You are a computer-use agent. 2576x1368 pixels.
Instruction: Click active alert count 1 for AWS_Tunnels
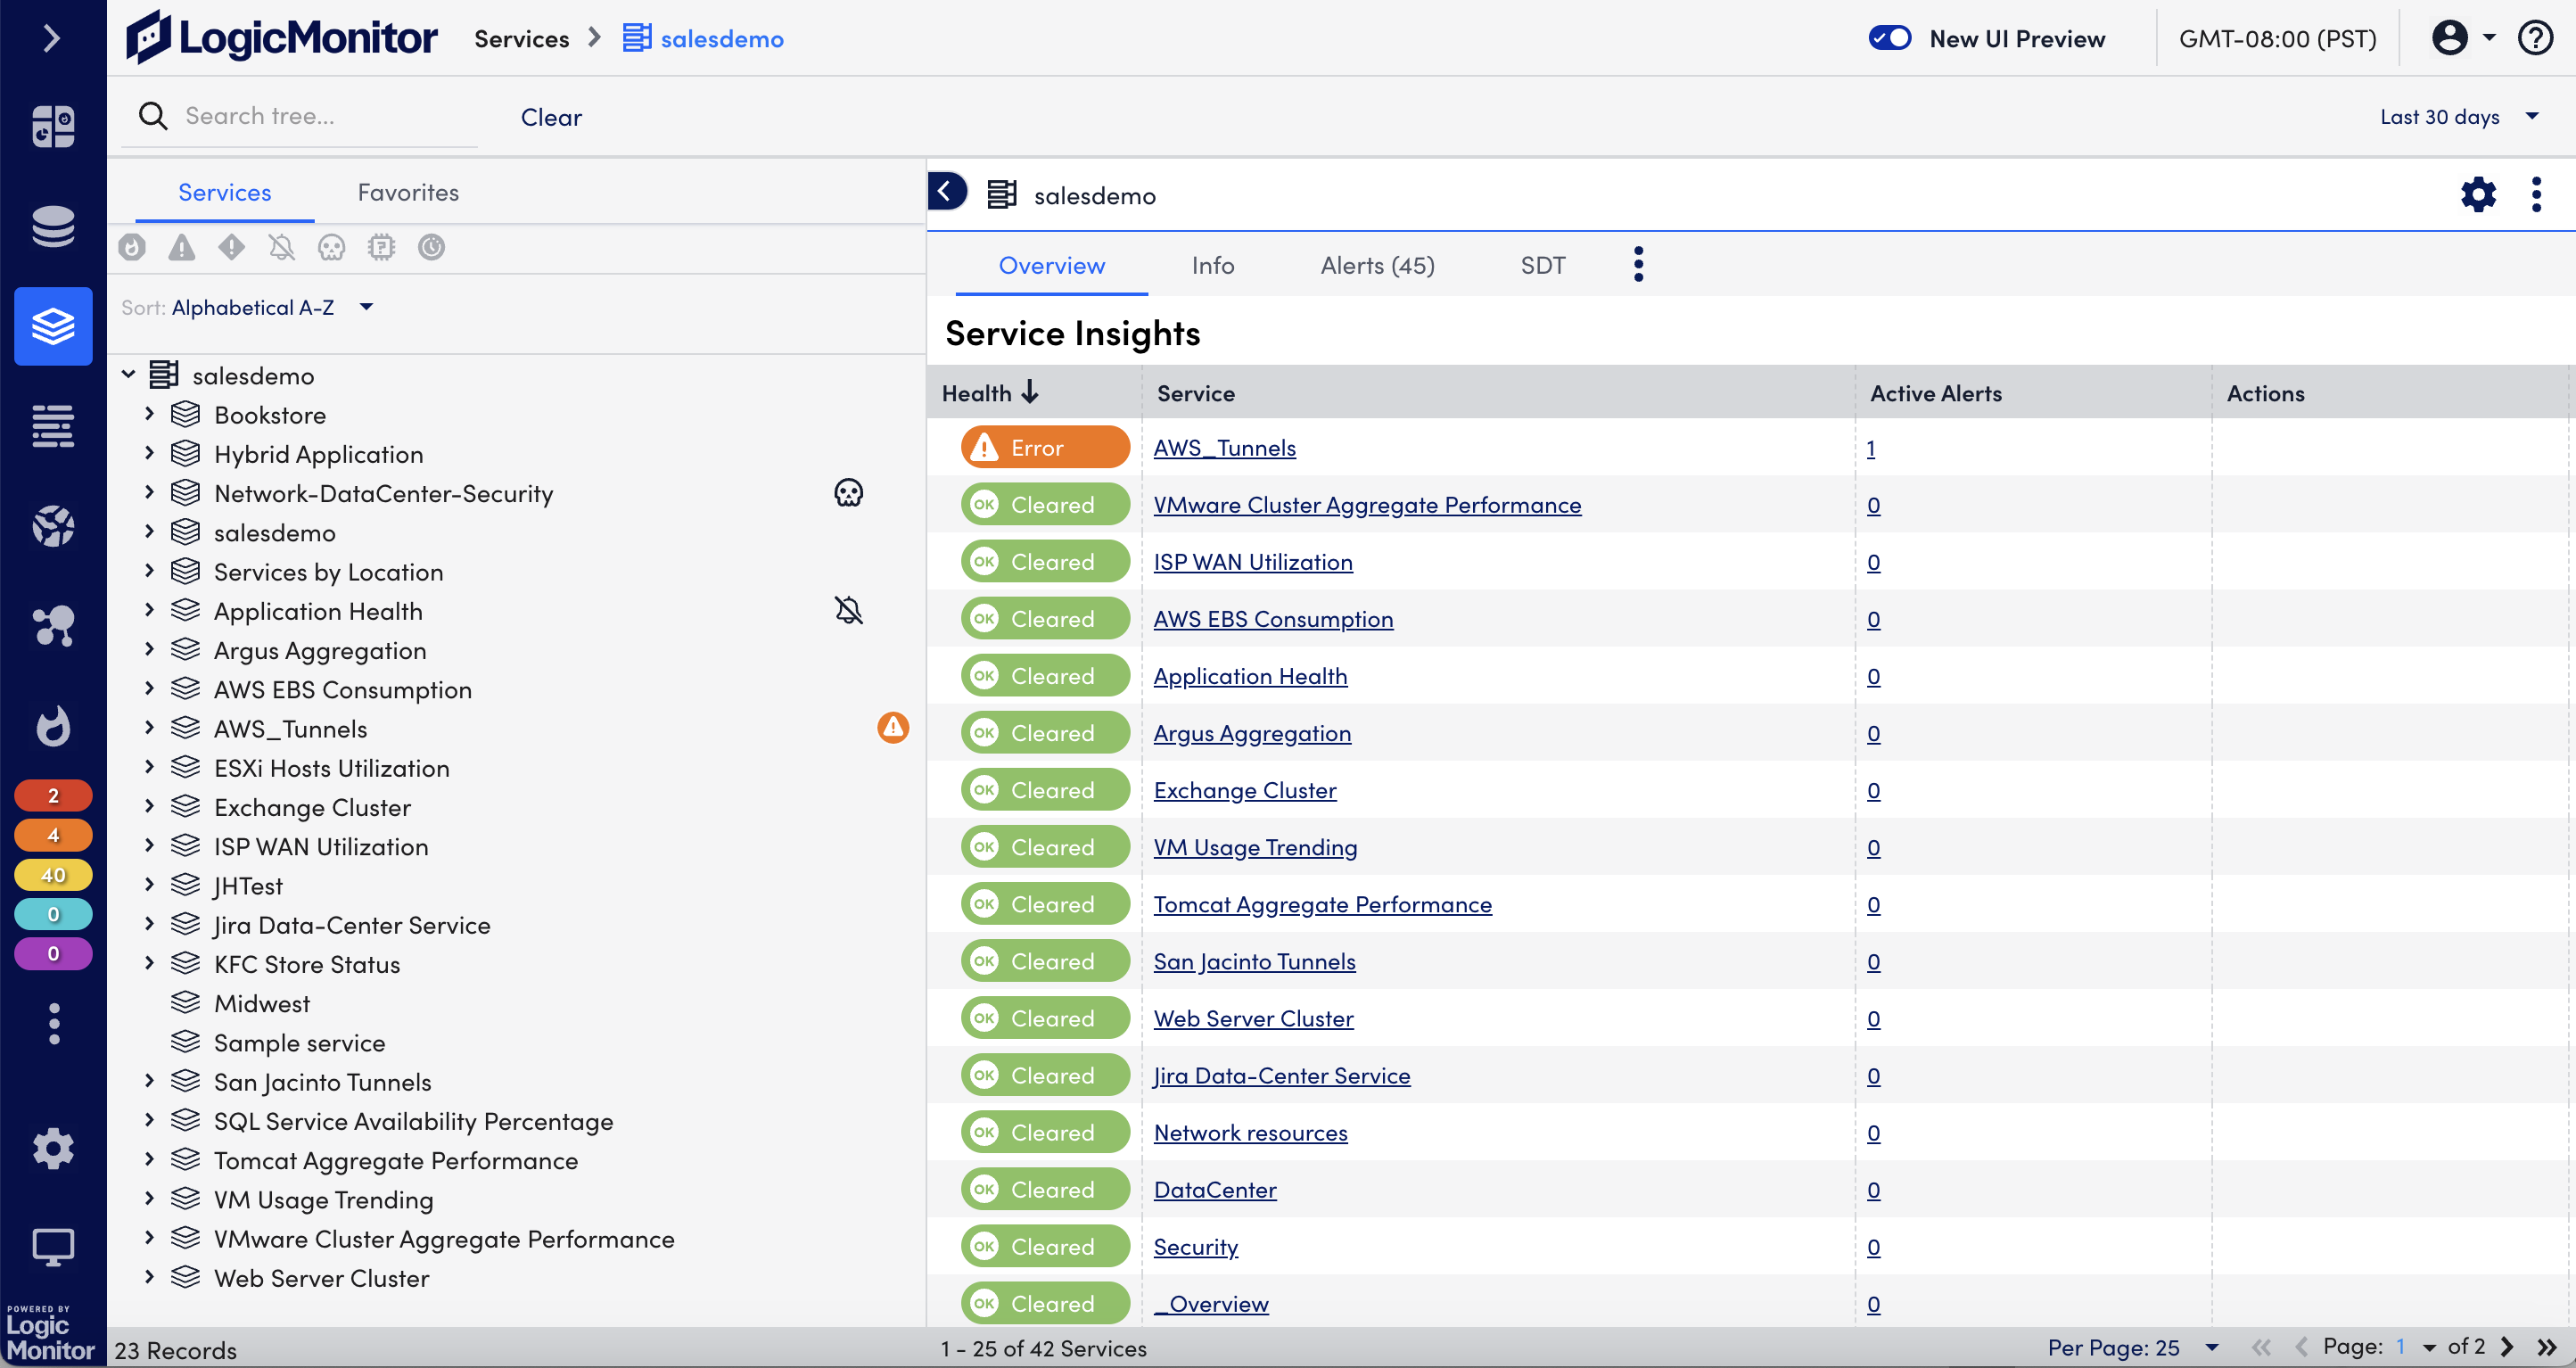click(x=1872, y=448)
